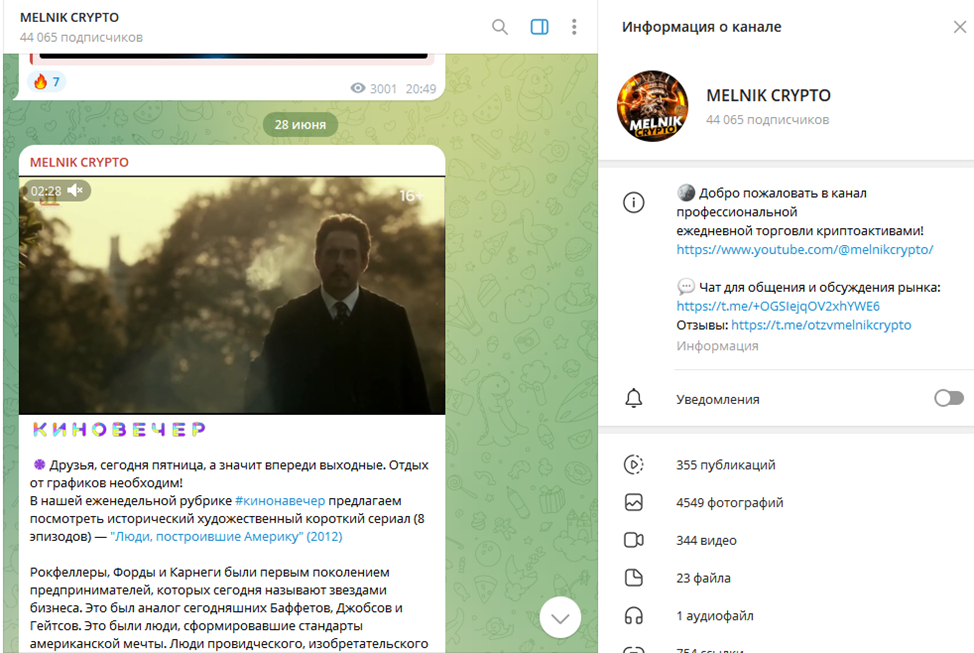Click the fire reaction with 7
Image resolution: width=974 pixels, height=653 pixels.
click(47, 82)
